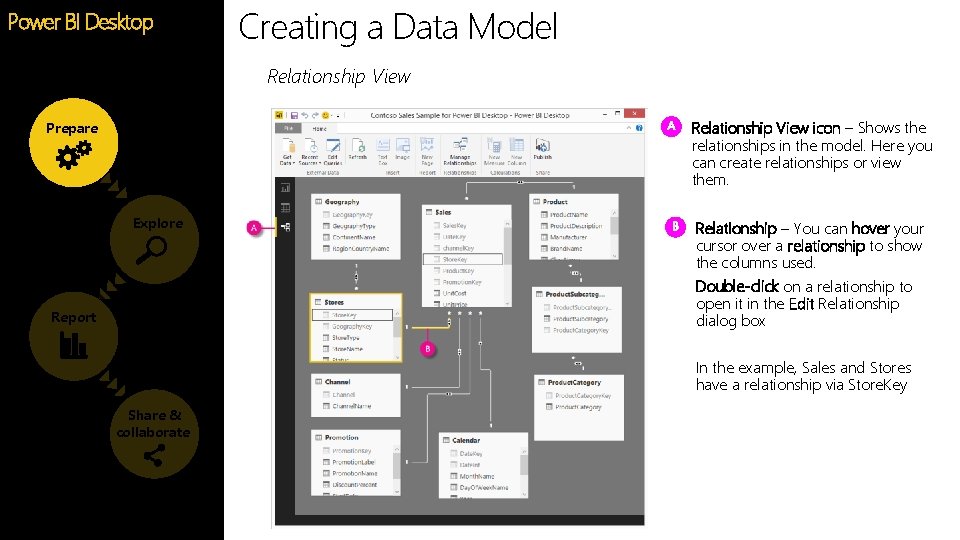
Task: Click ProductName in Product table
Action: 569,215
